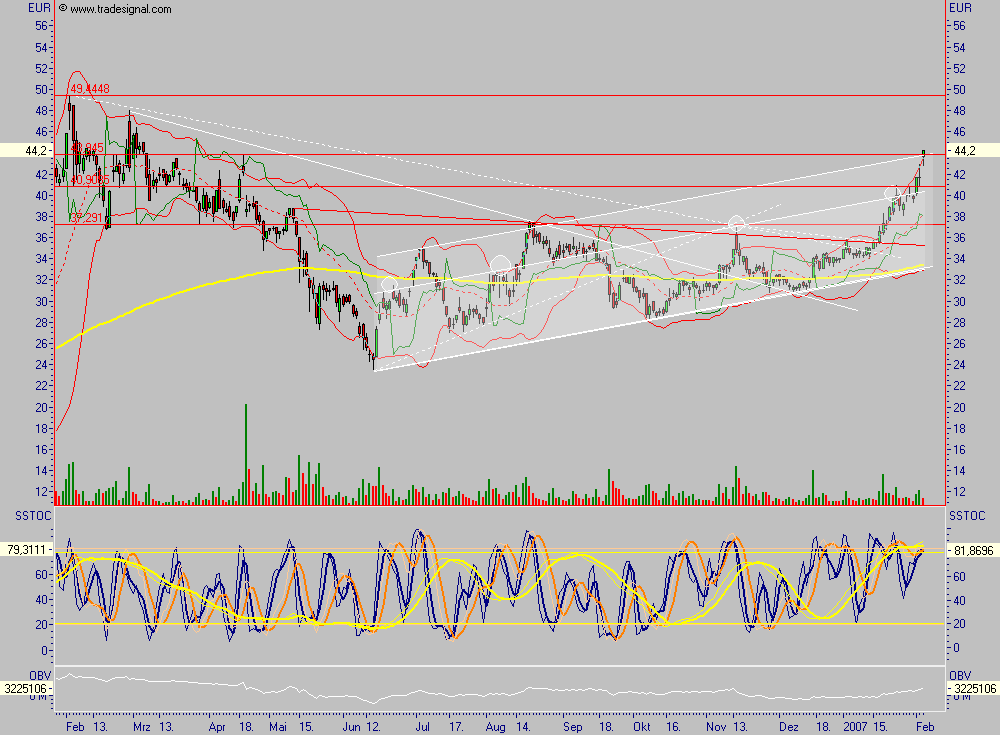
Task: Click the red 43,845 level label
Action: point(87,148)
